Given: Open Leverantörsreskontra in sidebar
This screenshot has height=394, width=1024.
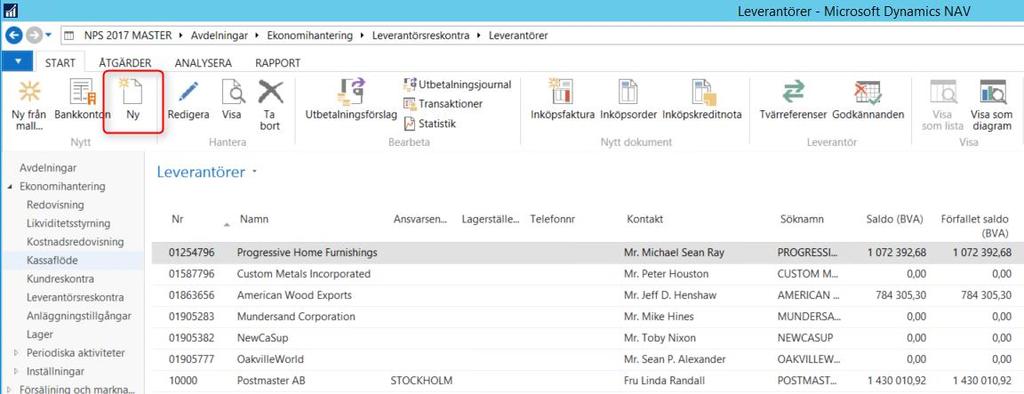Looking at the screenshot, I should click(75, 297).
